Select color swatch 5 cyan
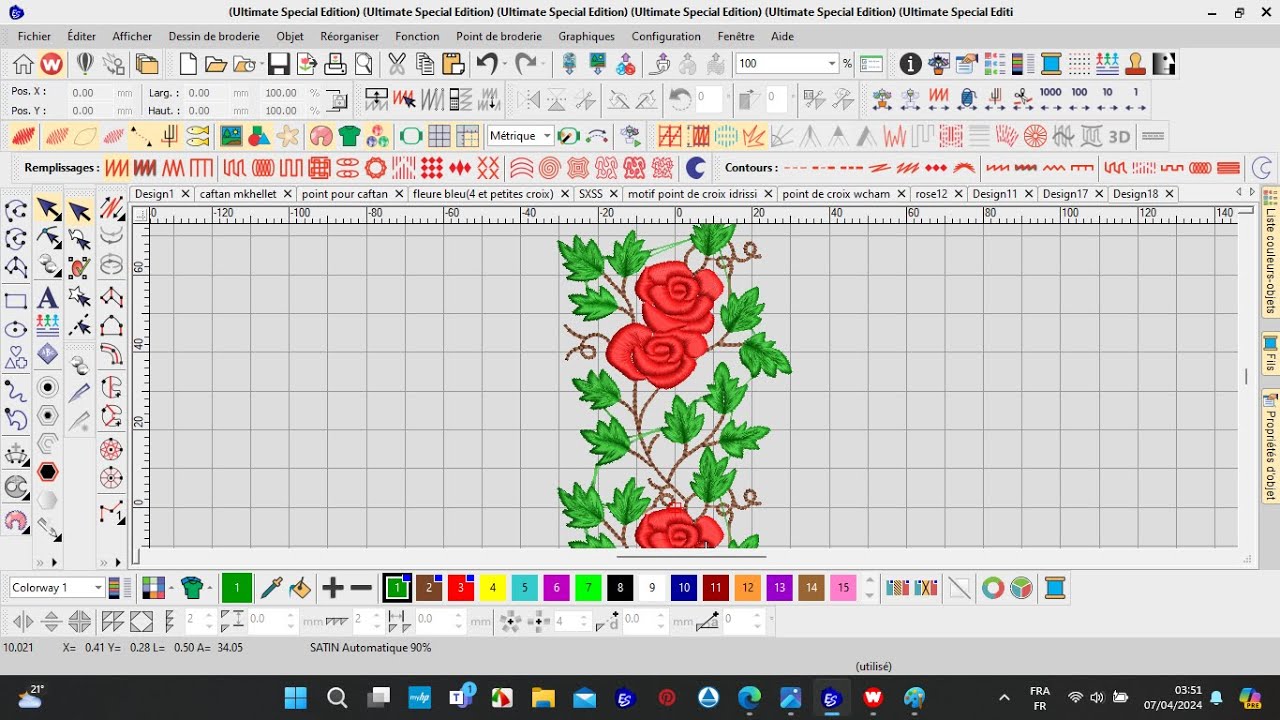Viewport: 1280px width, 720px height. 524,588
